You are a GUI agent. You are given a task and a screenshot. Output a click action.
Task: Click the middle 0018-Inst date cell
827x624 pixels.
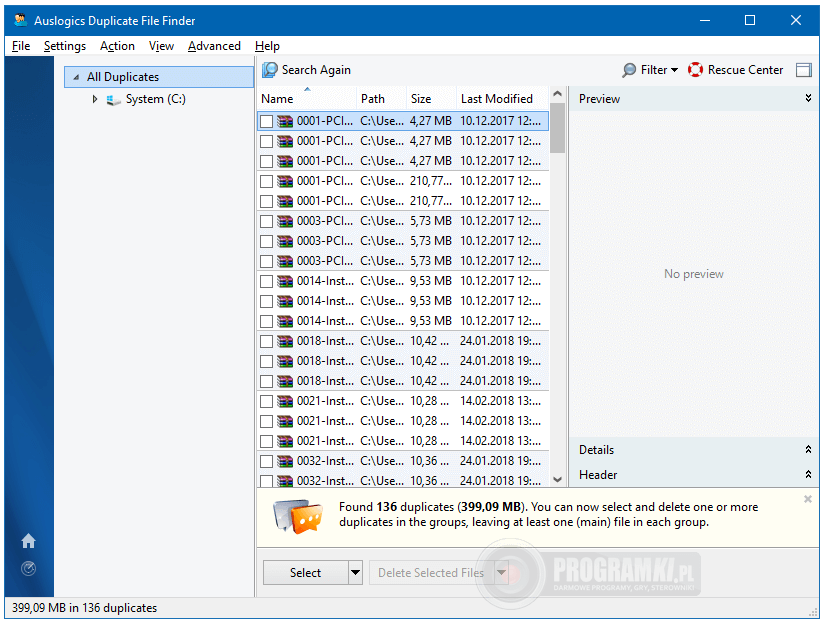click(501, 361)
